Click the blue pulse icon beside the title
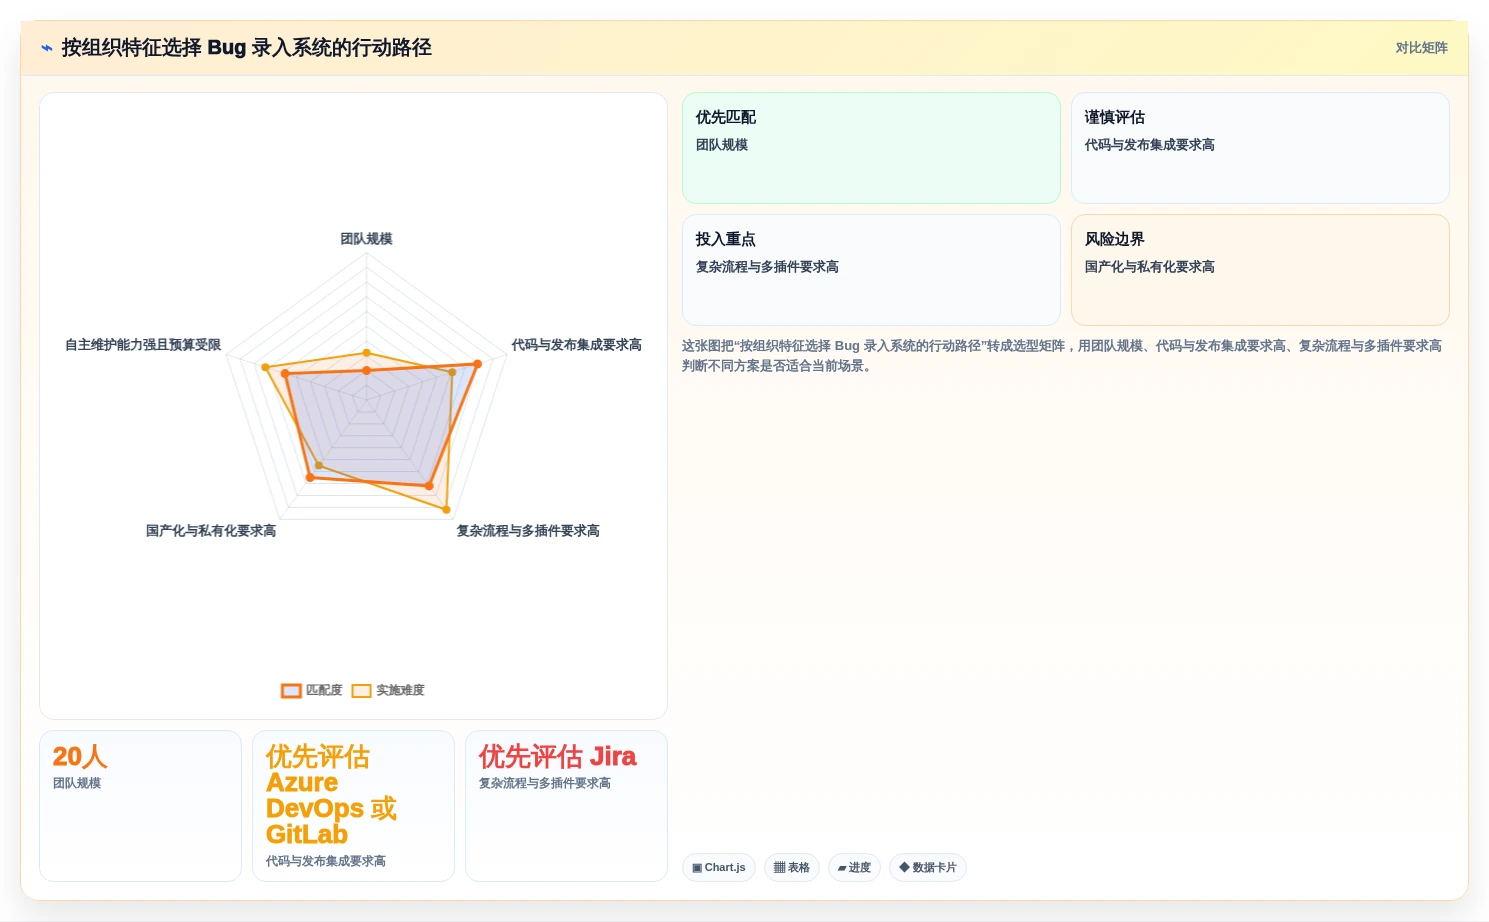The height and width of the screenshot is (922, 1489). click(47, 48)
